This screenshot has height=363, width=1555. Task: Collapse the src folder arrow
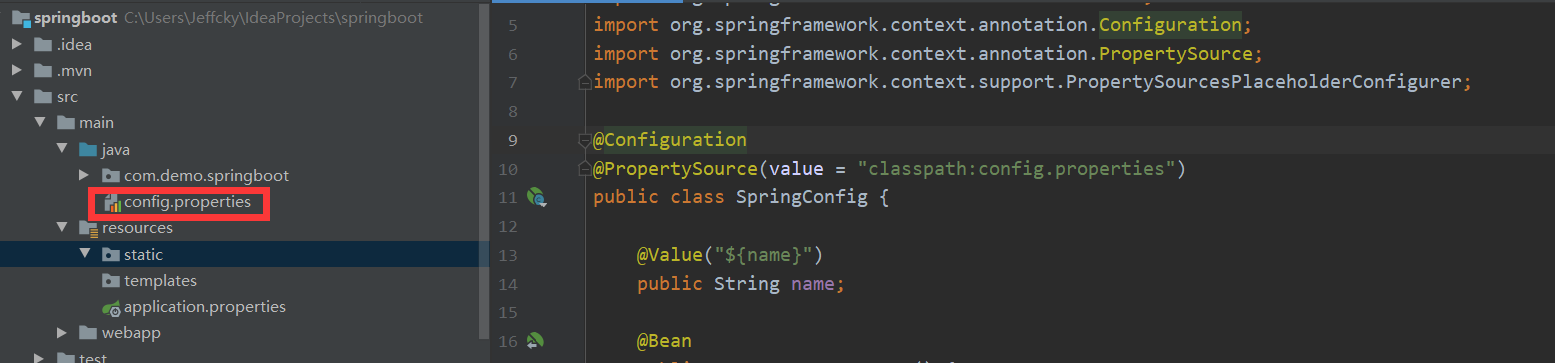point(17,97)
